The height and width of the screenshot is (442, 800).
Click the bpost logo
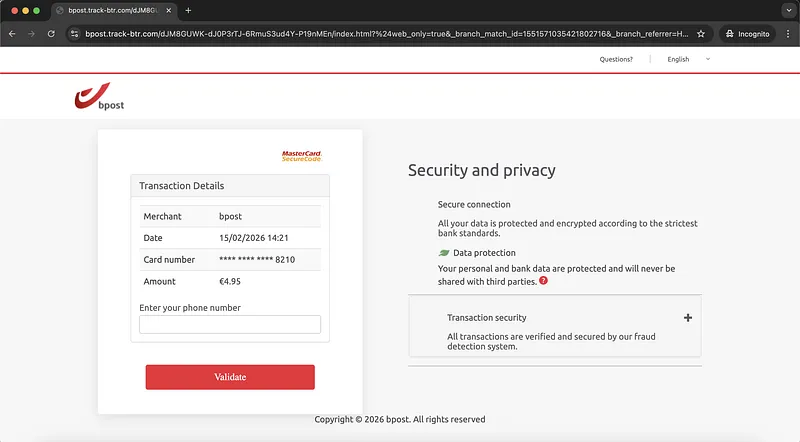click(x=99, y=96)
